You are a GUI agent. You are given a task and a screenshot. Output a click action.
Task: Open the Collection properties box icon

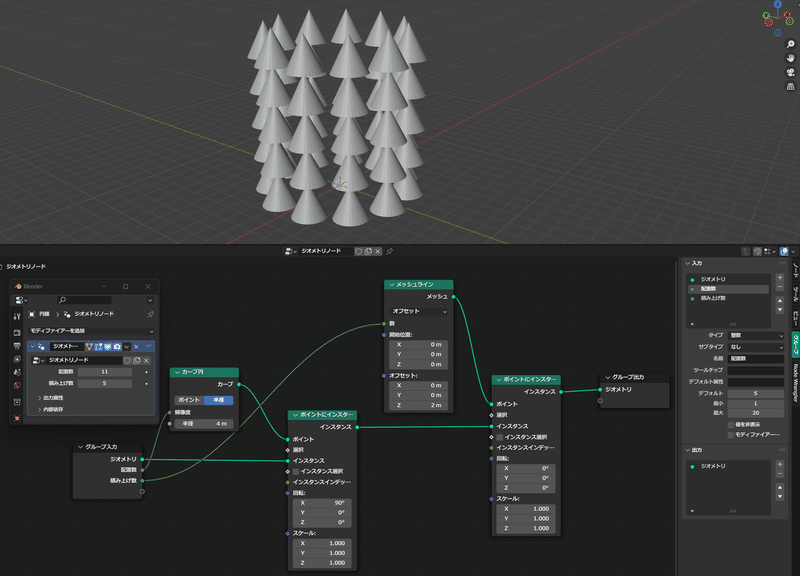click(x=17, y=402)
